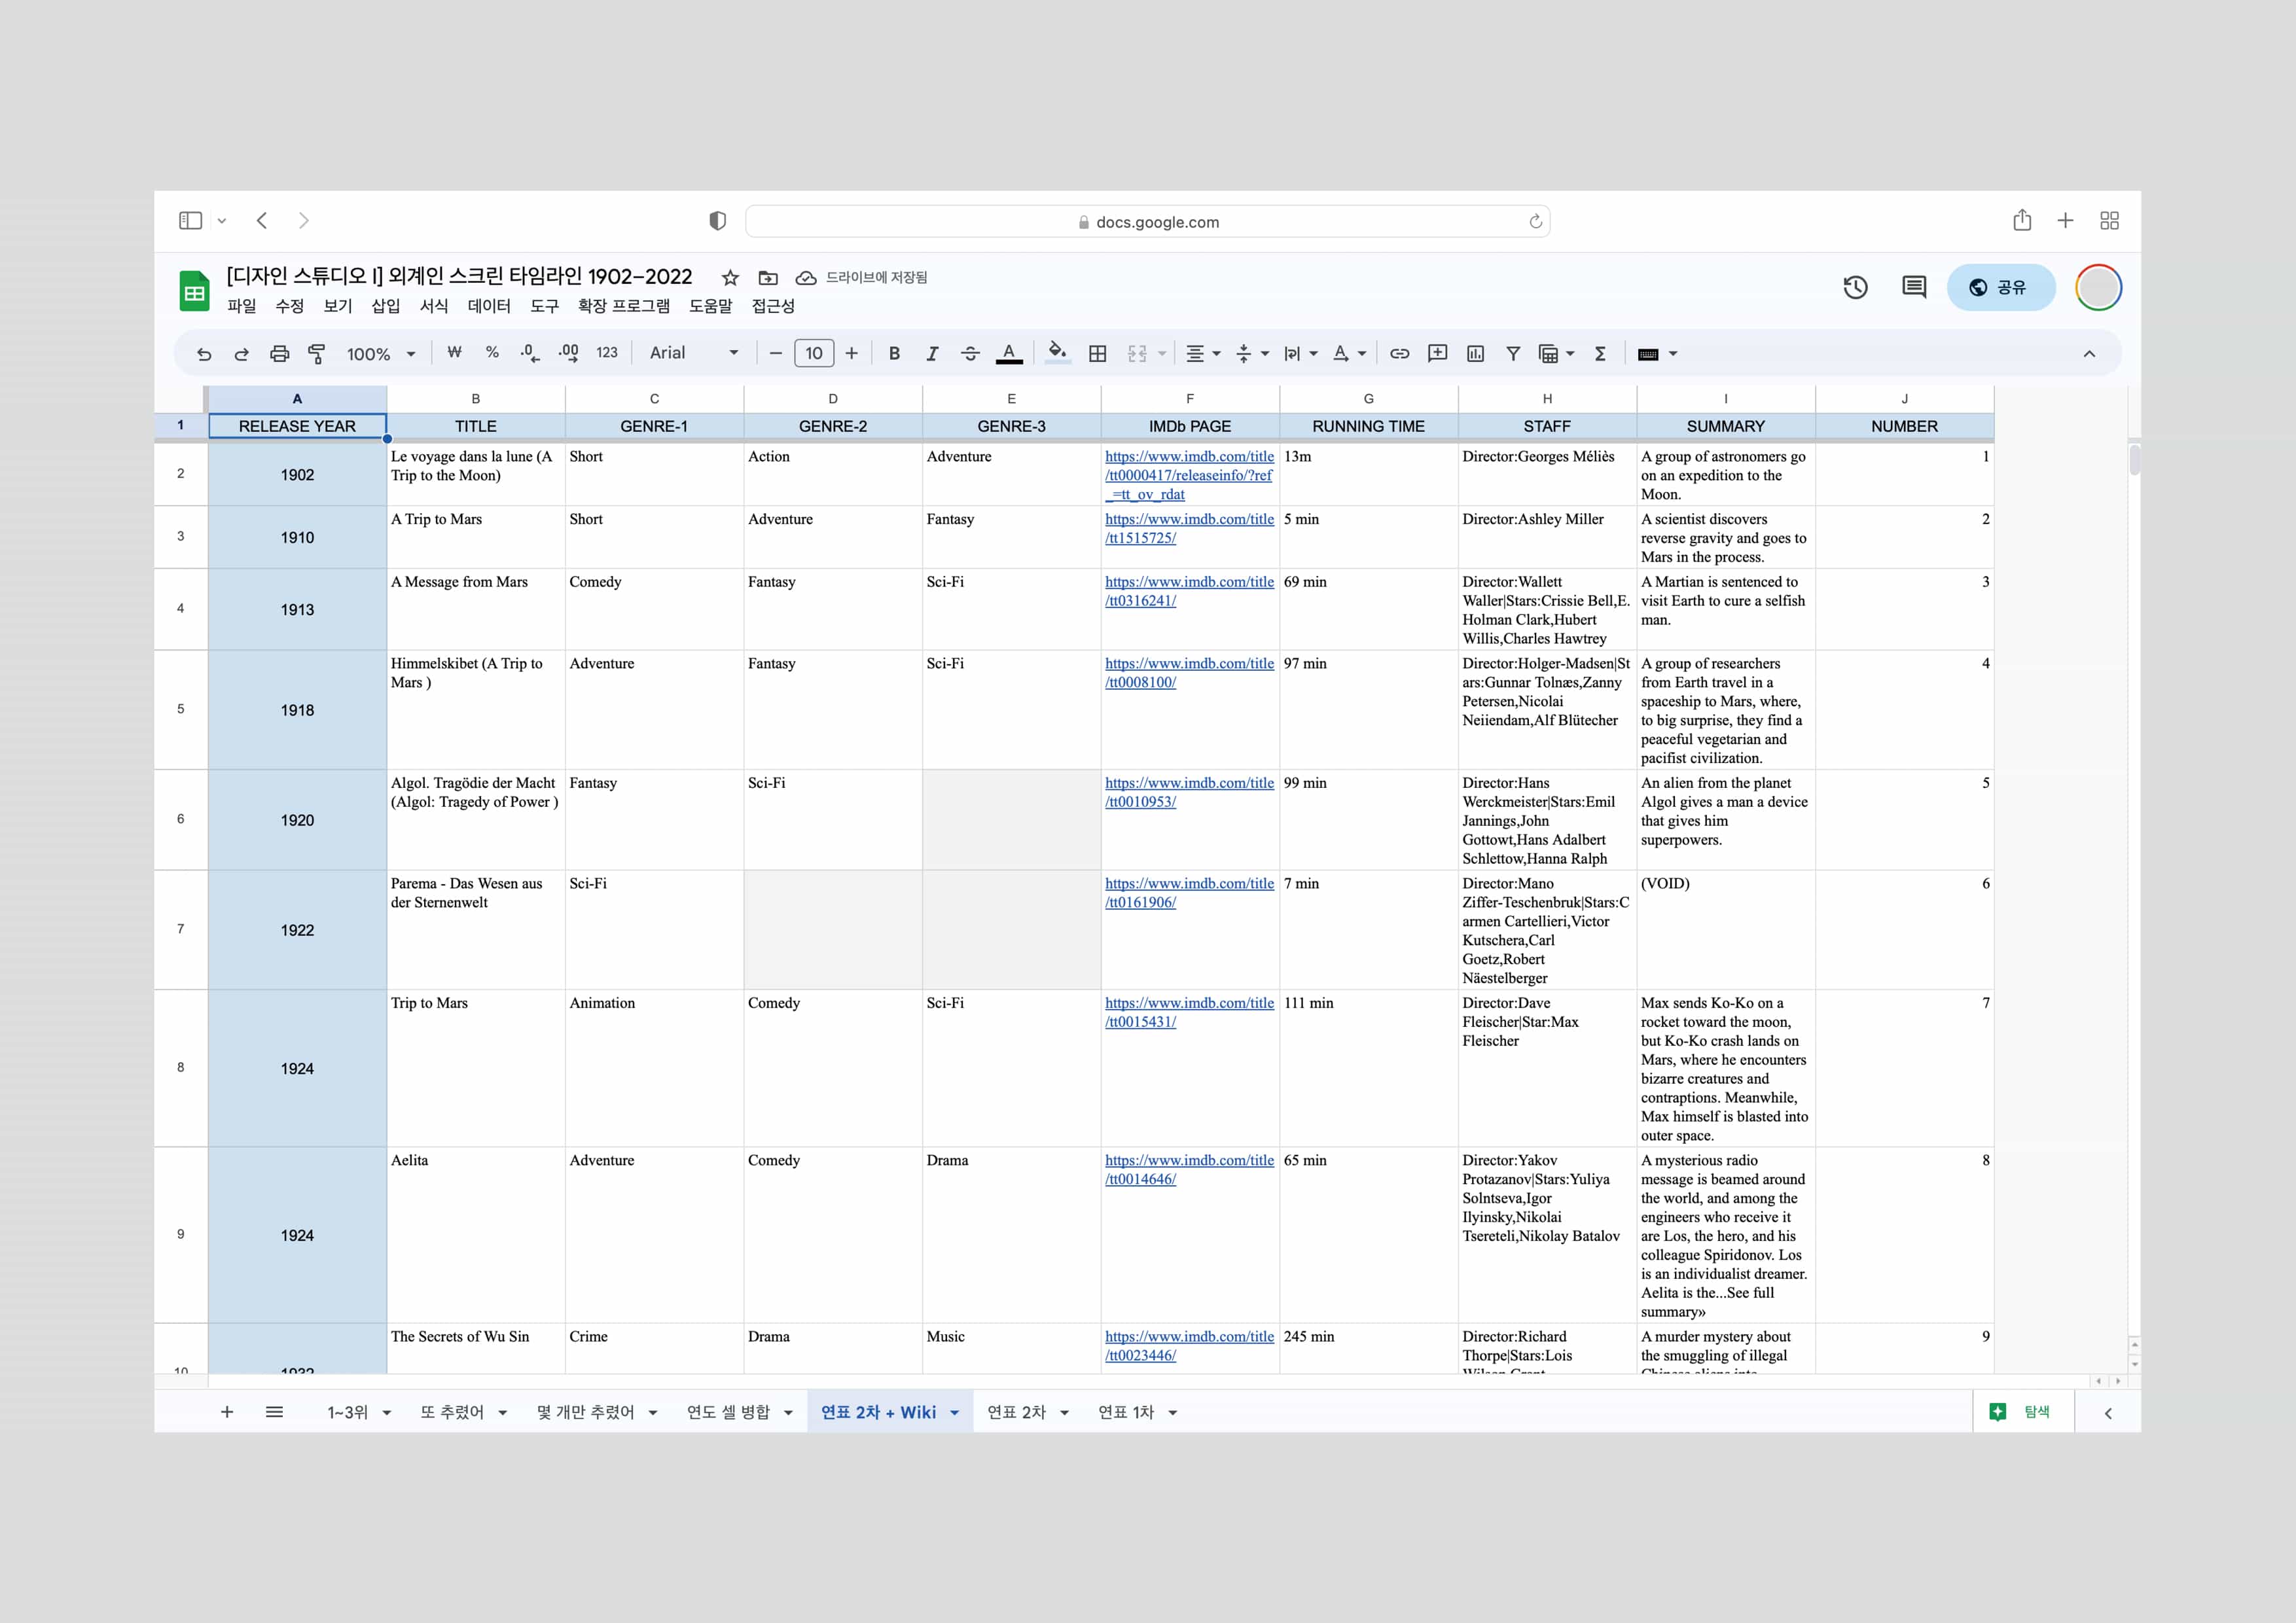Open the 데이터 menu
Screen dimensions: 2296x1623
tap(489, 306)
